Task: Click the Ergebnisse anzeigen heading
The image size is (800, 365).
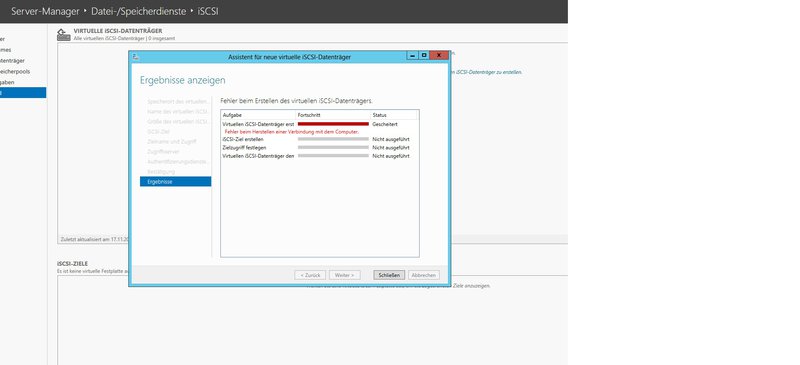Action: pos(183,81)
